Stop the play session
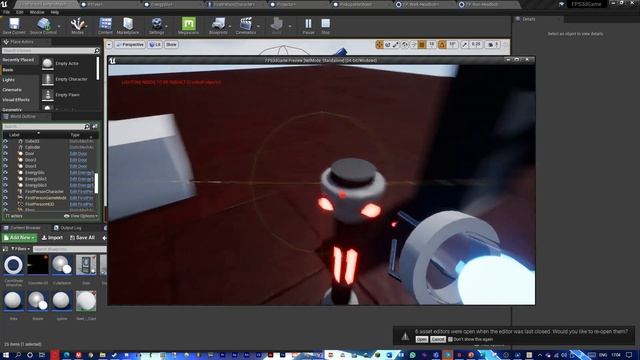This screenshot has width=640, height=360. point(325,26)
